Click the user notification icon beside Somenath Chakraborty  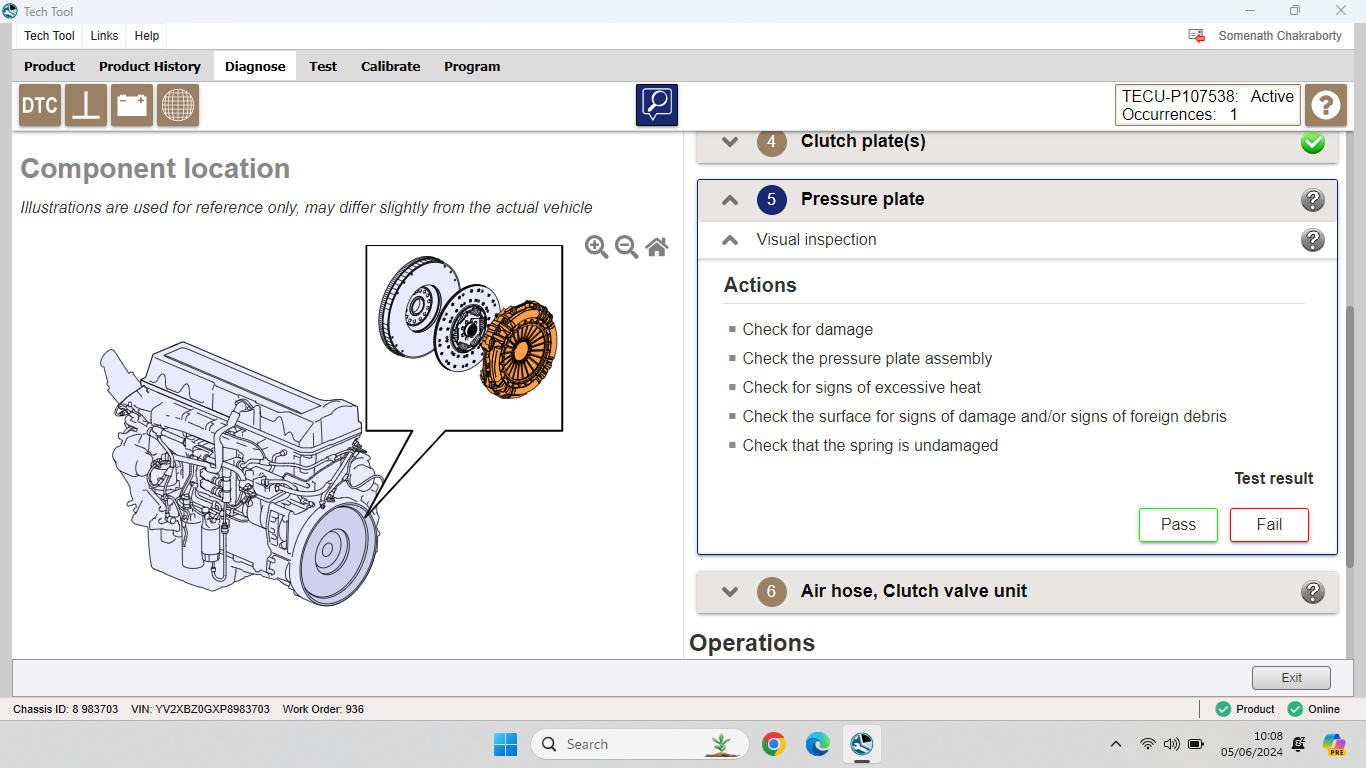1196,35
